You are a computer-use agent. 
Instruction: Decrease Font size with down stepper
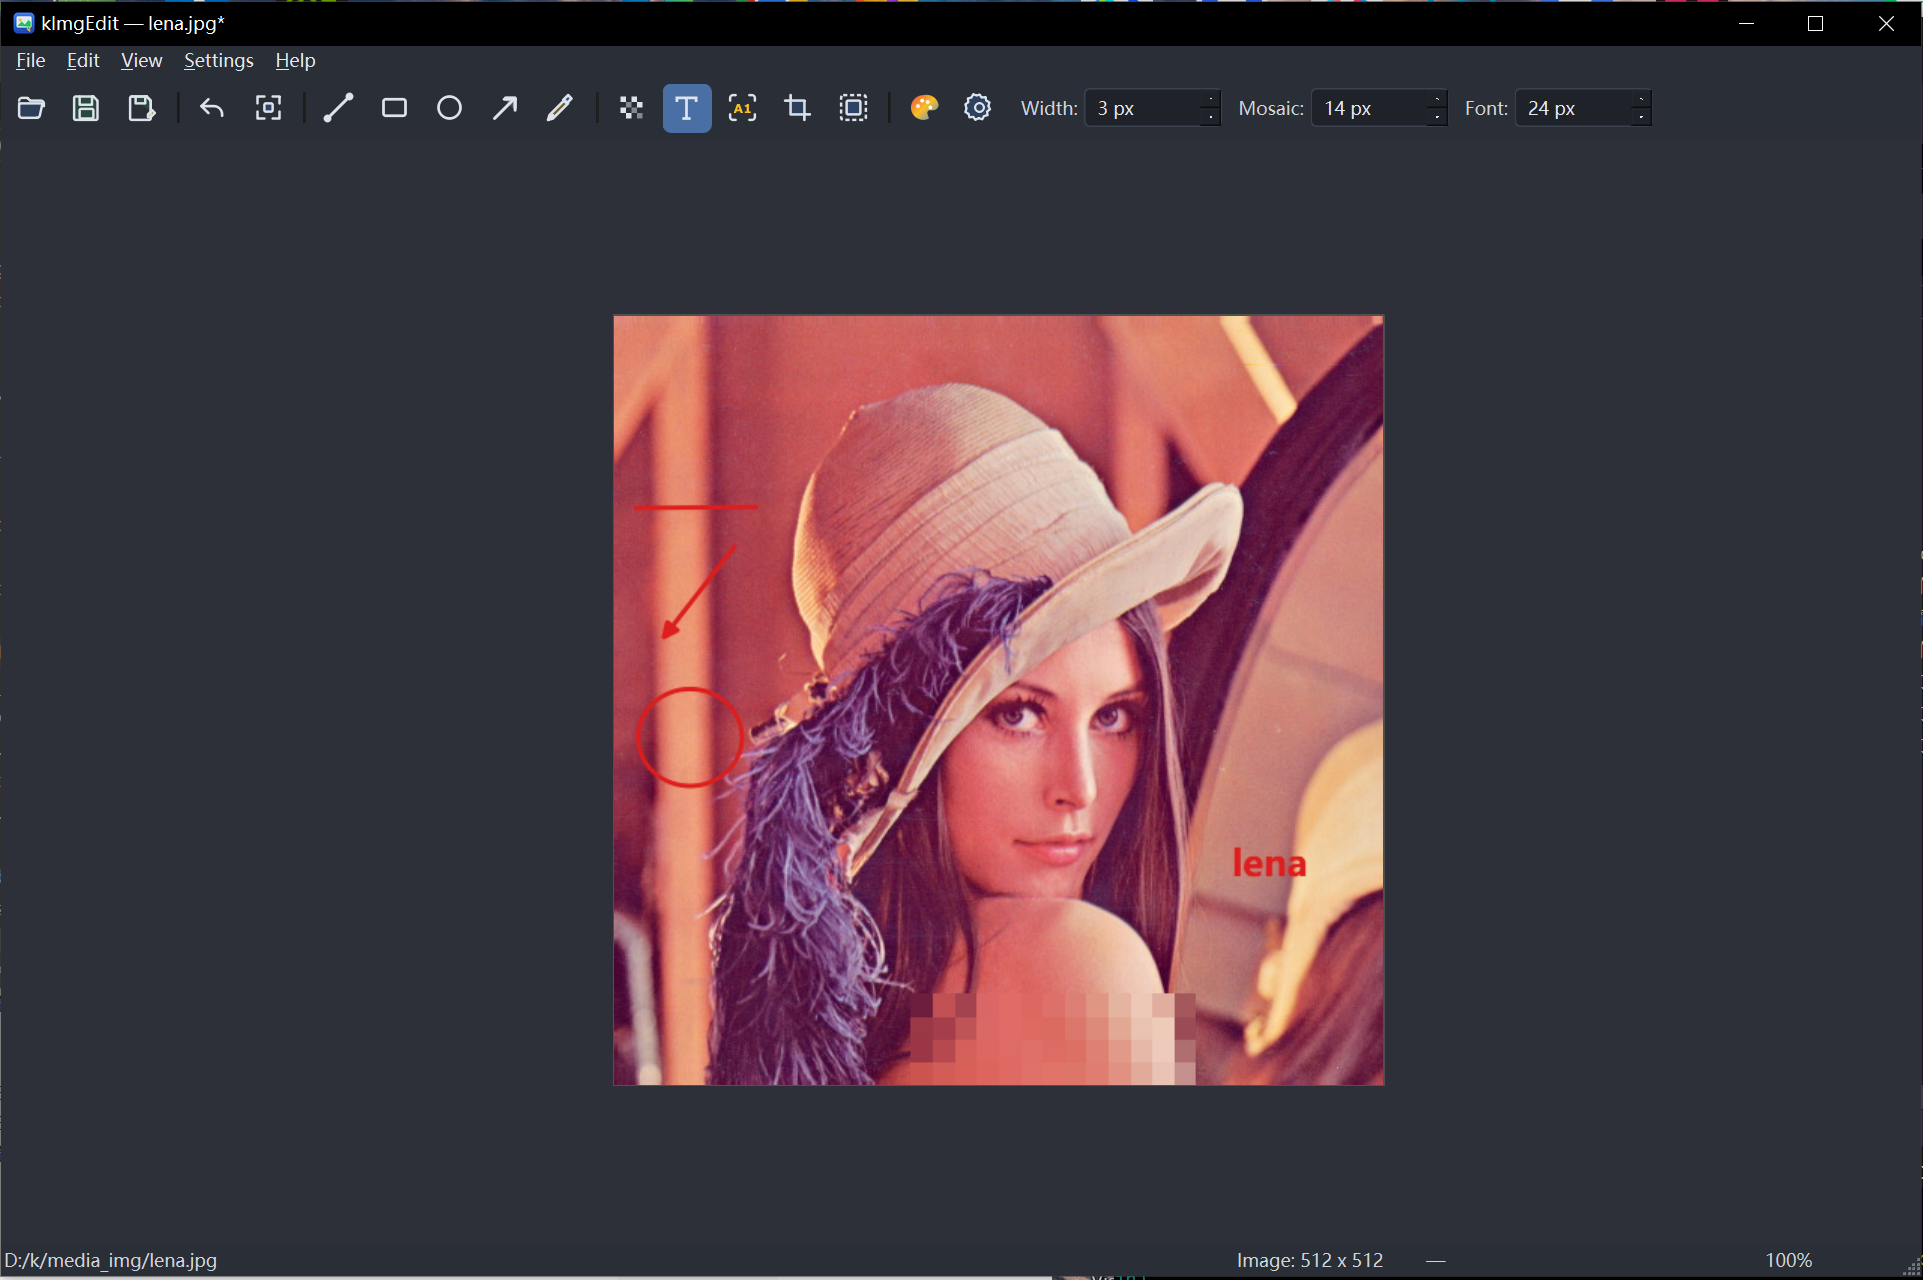1641,117
